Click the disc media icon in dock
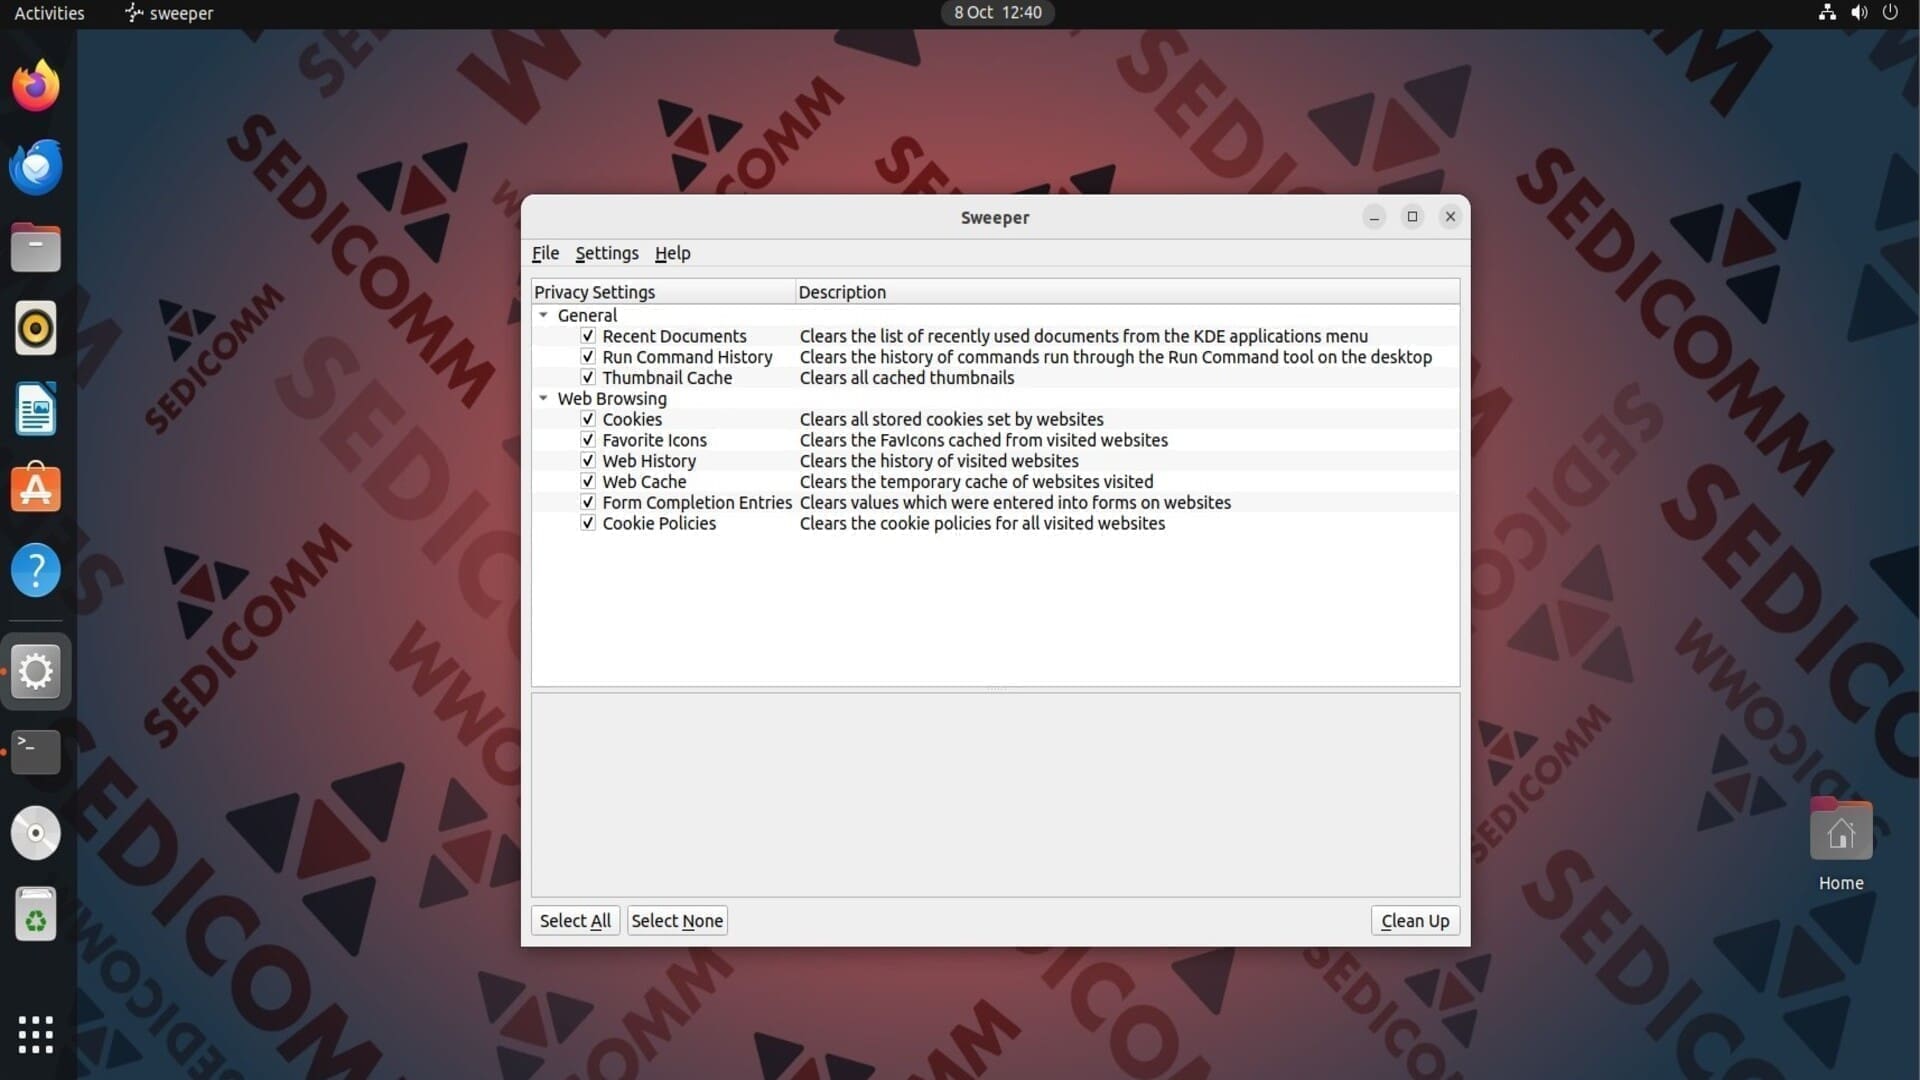The width and height of the screenshot is (1920, 1080). tap(36, 833)
